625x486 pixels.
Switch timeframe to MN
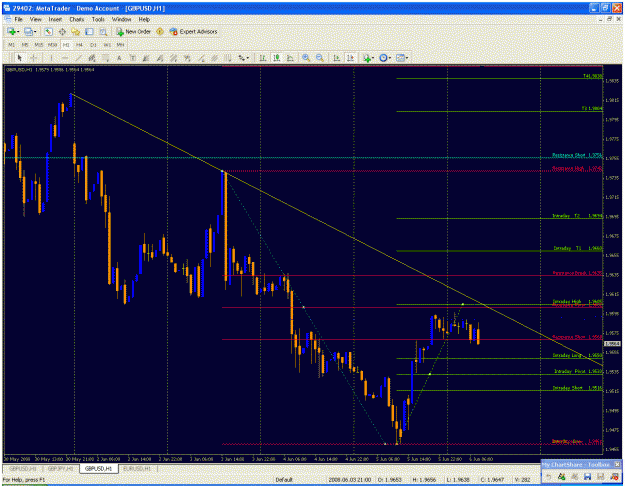[120, 45]
